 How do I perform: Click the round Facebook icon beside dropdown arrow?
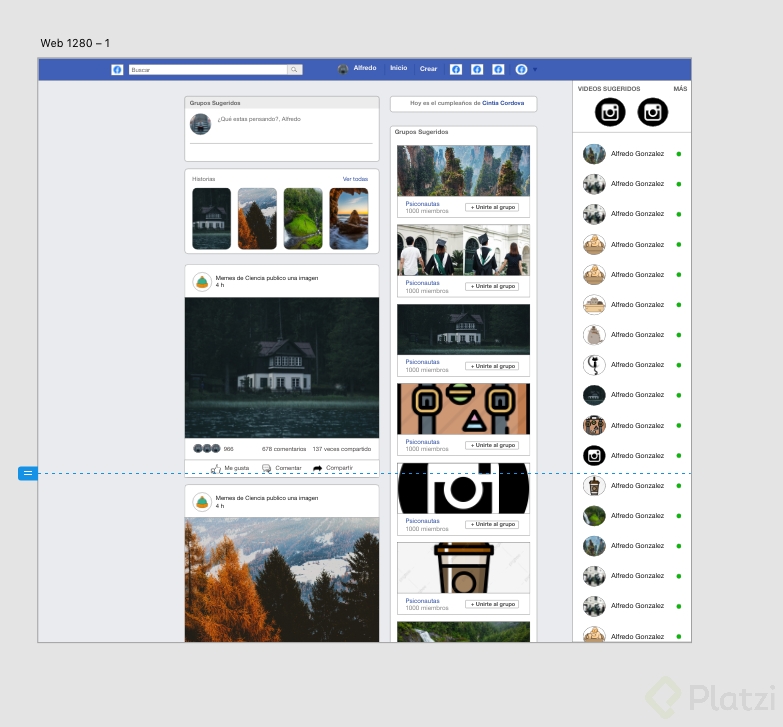pos(521,69)
